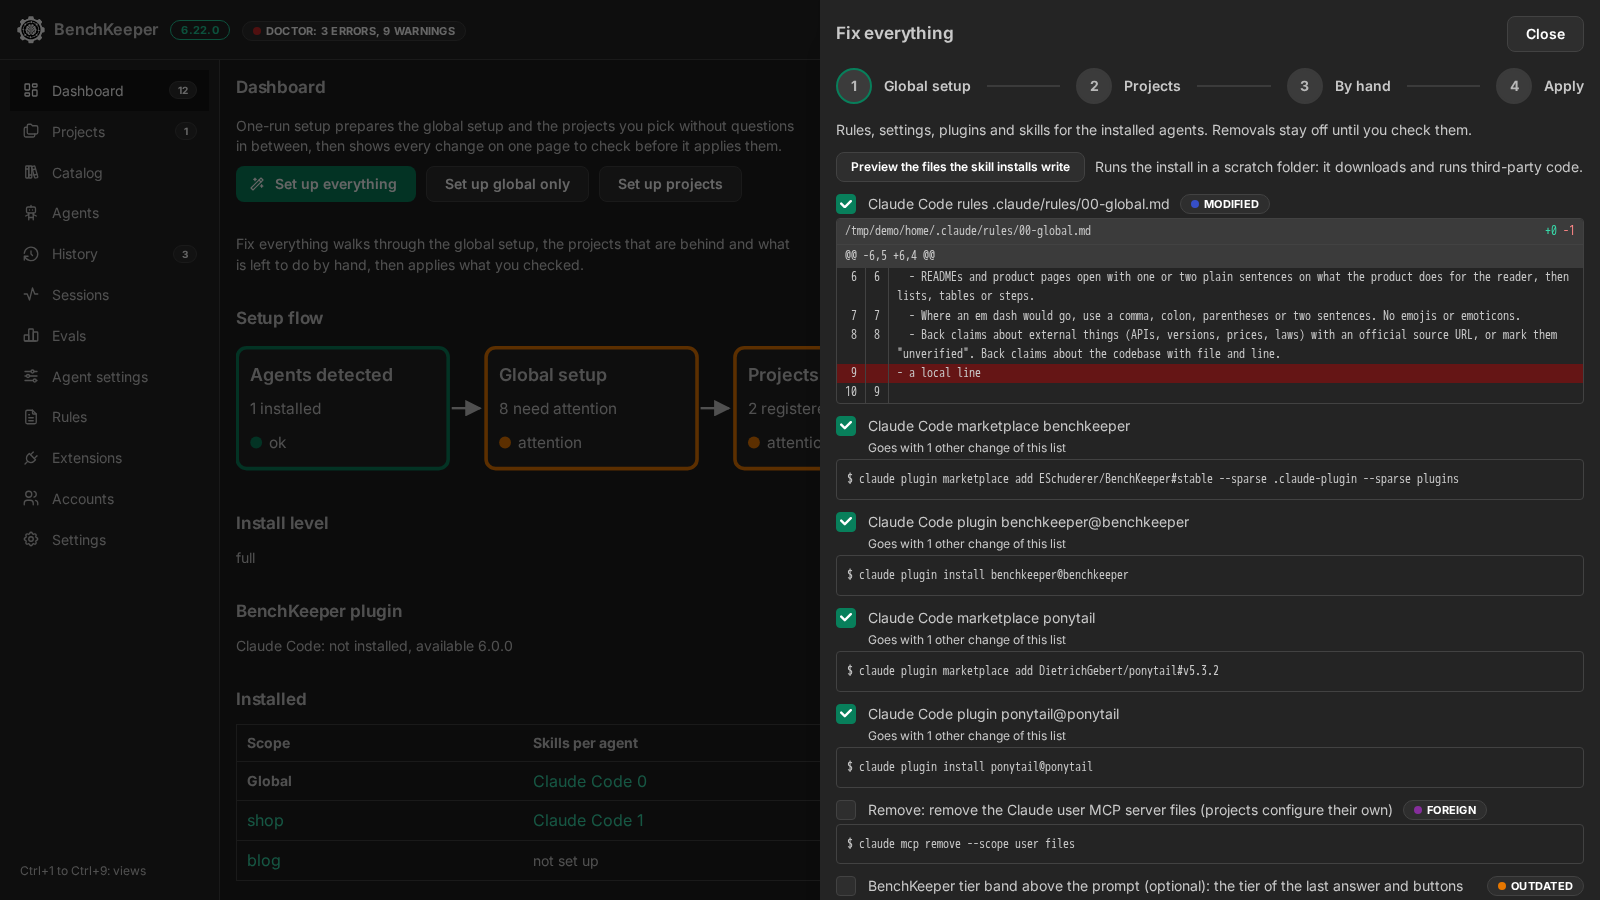Jump to step 3 By hand
Screen dimensions: 1600x900
pos(1339,86)
